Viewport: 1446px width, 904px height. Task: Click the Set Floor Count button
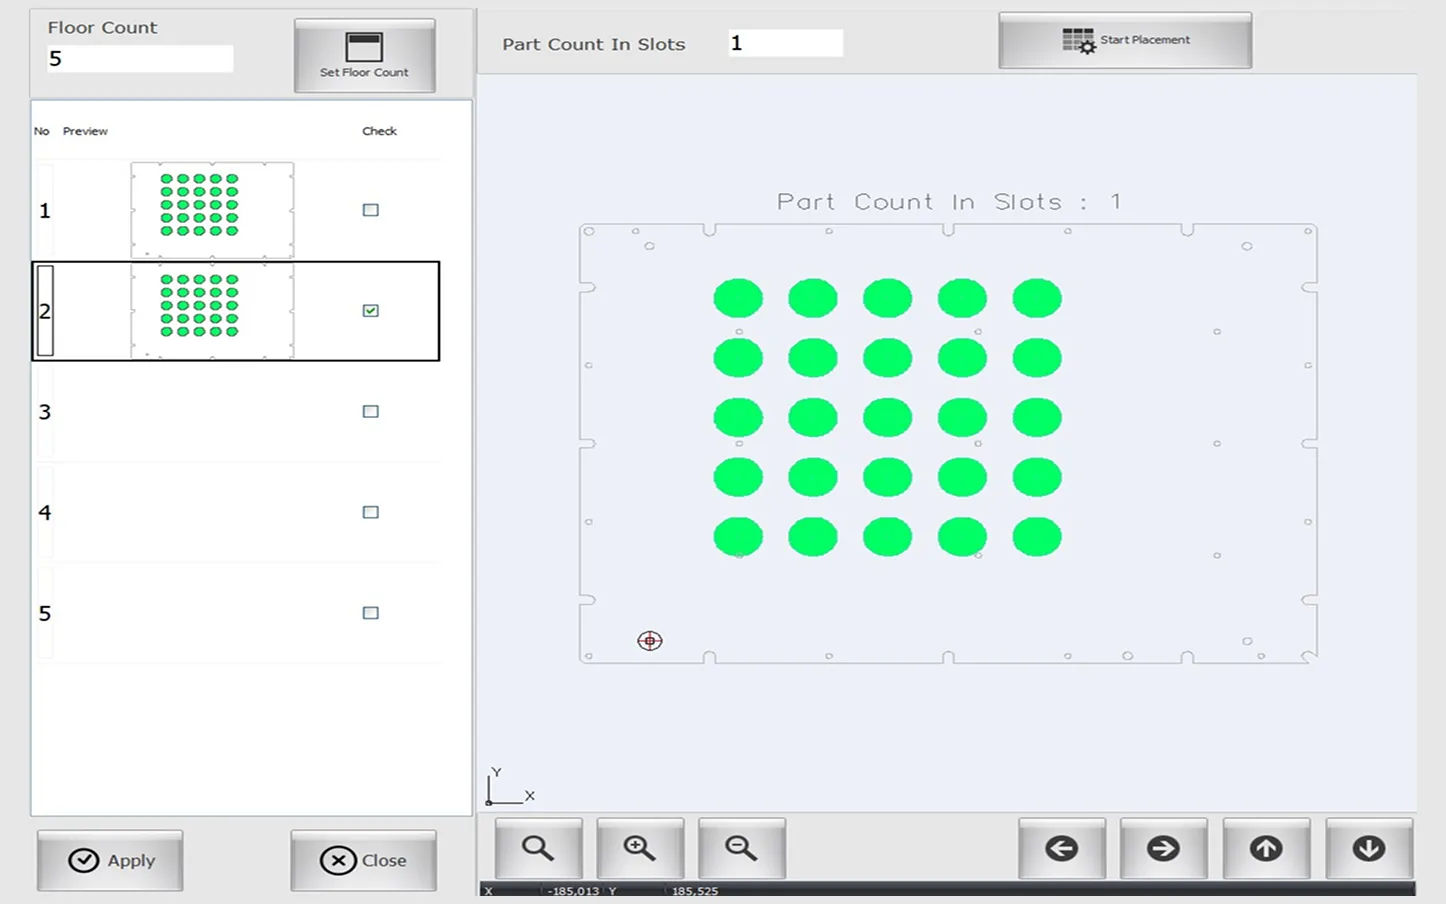[x=364, y=56]
